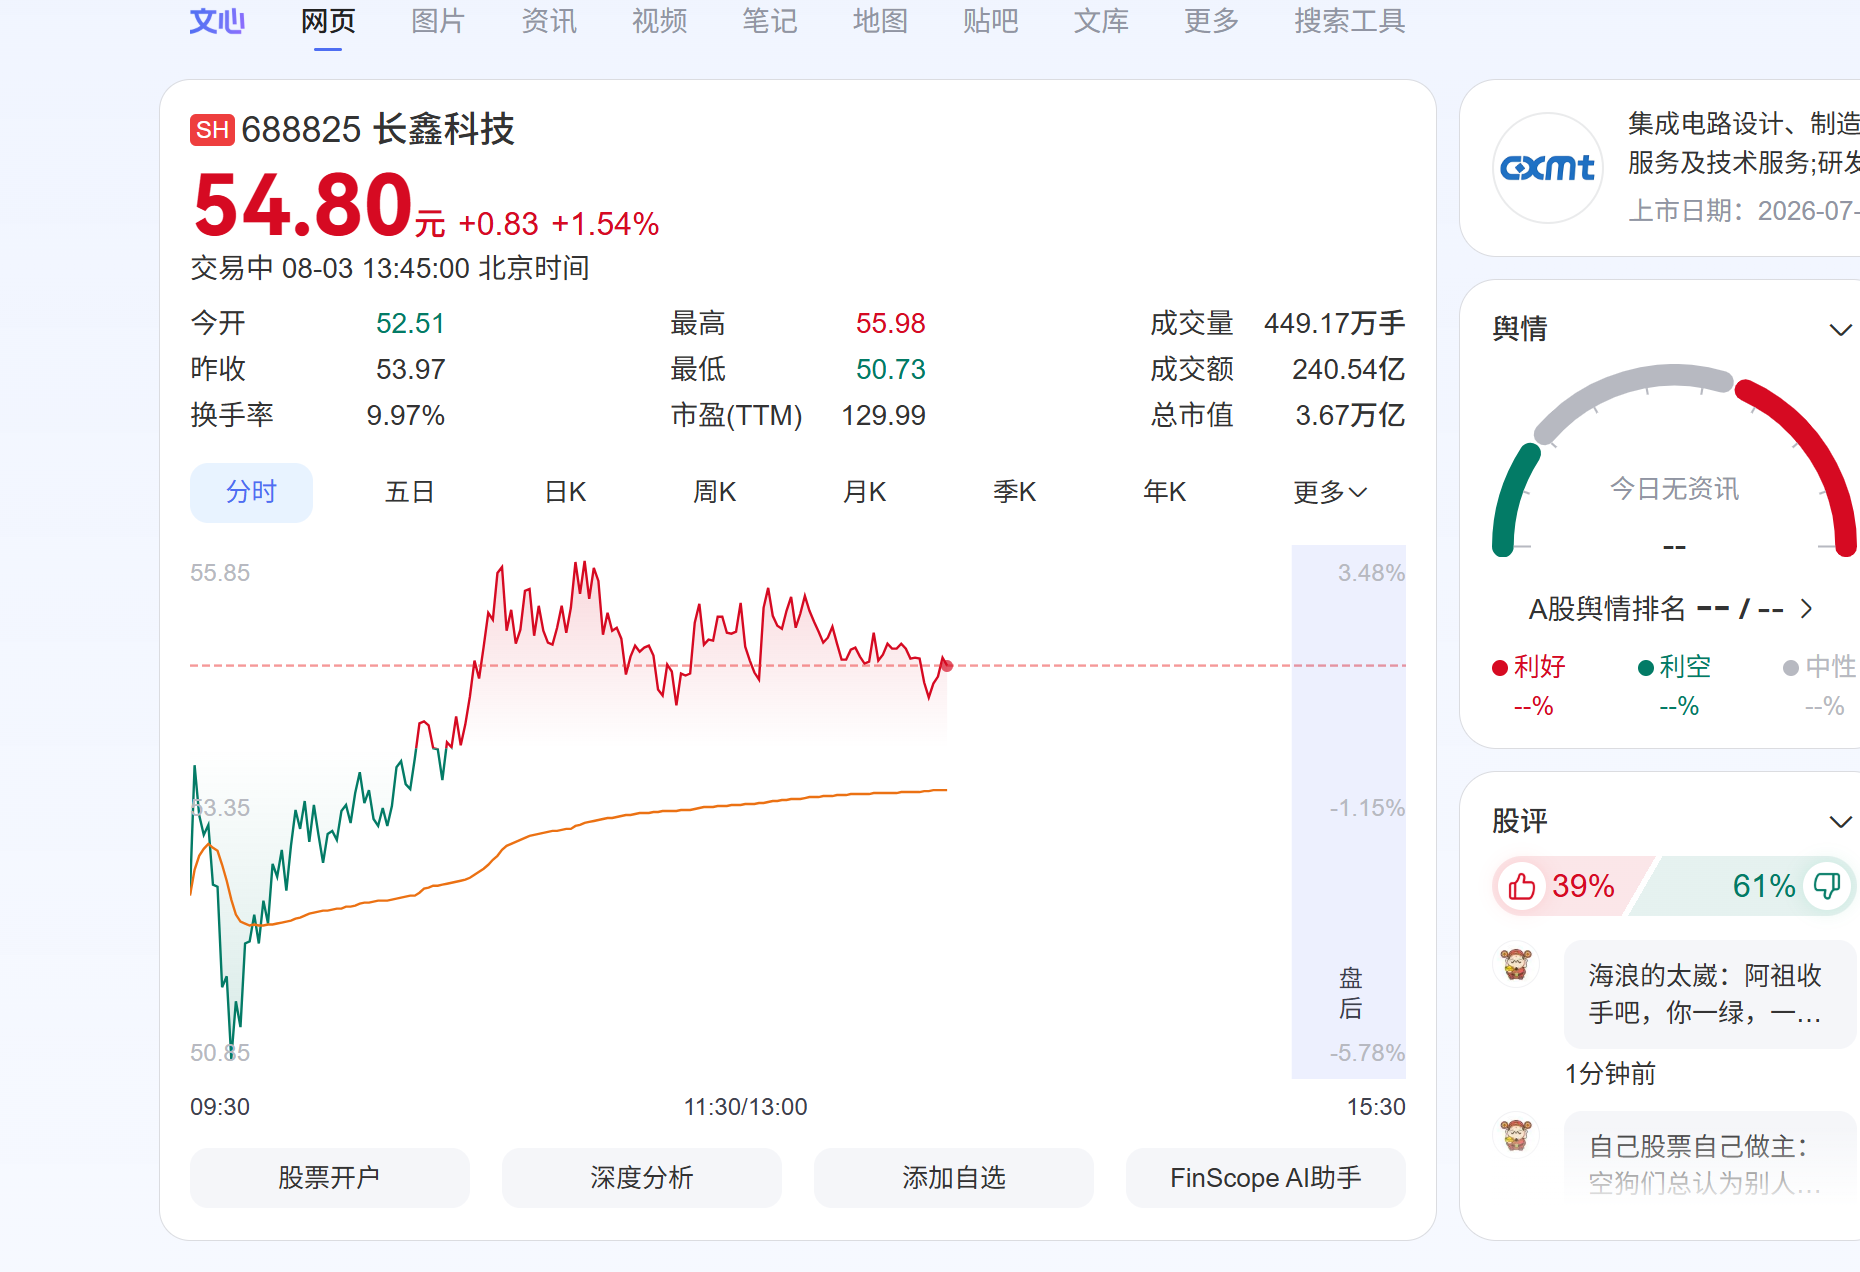Click the 今开 value 52.51

pyautogui.click(x=410, y=324)
